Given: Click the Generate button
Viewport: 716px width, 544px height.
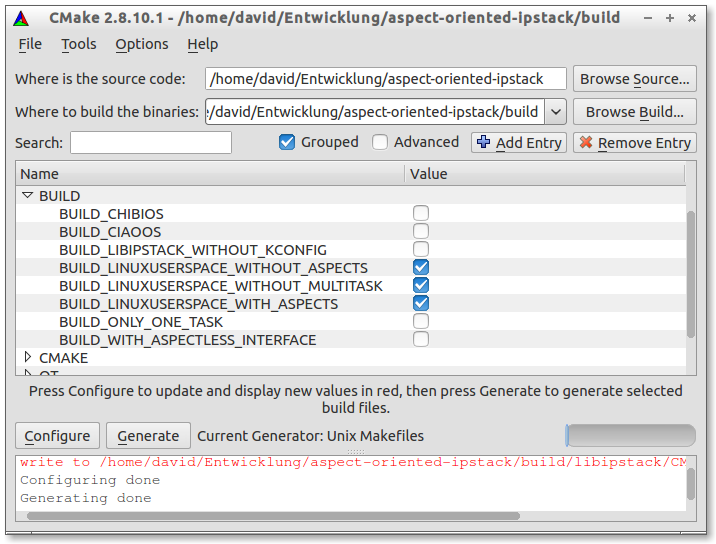Looking at the screenshot, I should 148,436.
